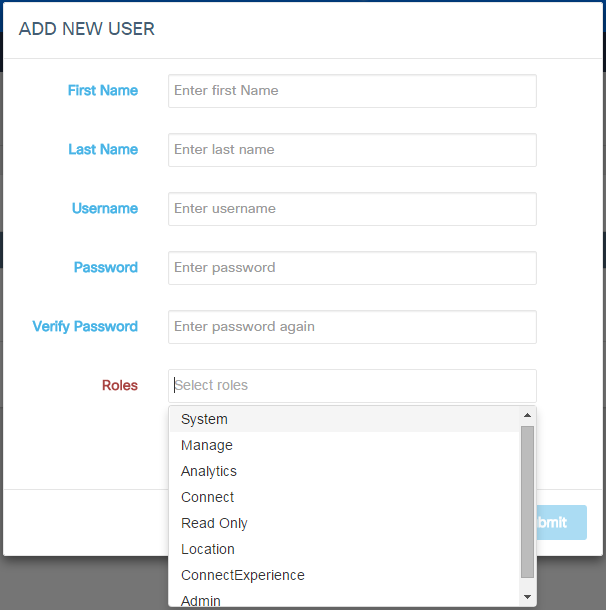
Task: Open the Select roles combo box
Action: coord(352,385)
